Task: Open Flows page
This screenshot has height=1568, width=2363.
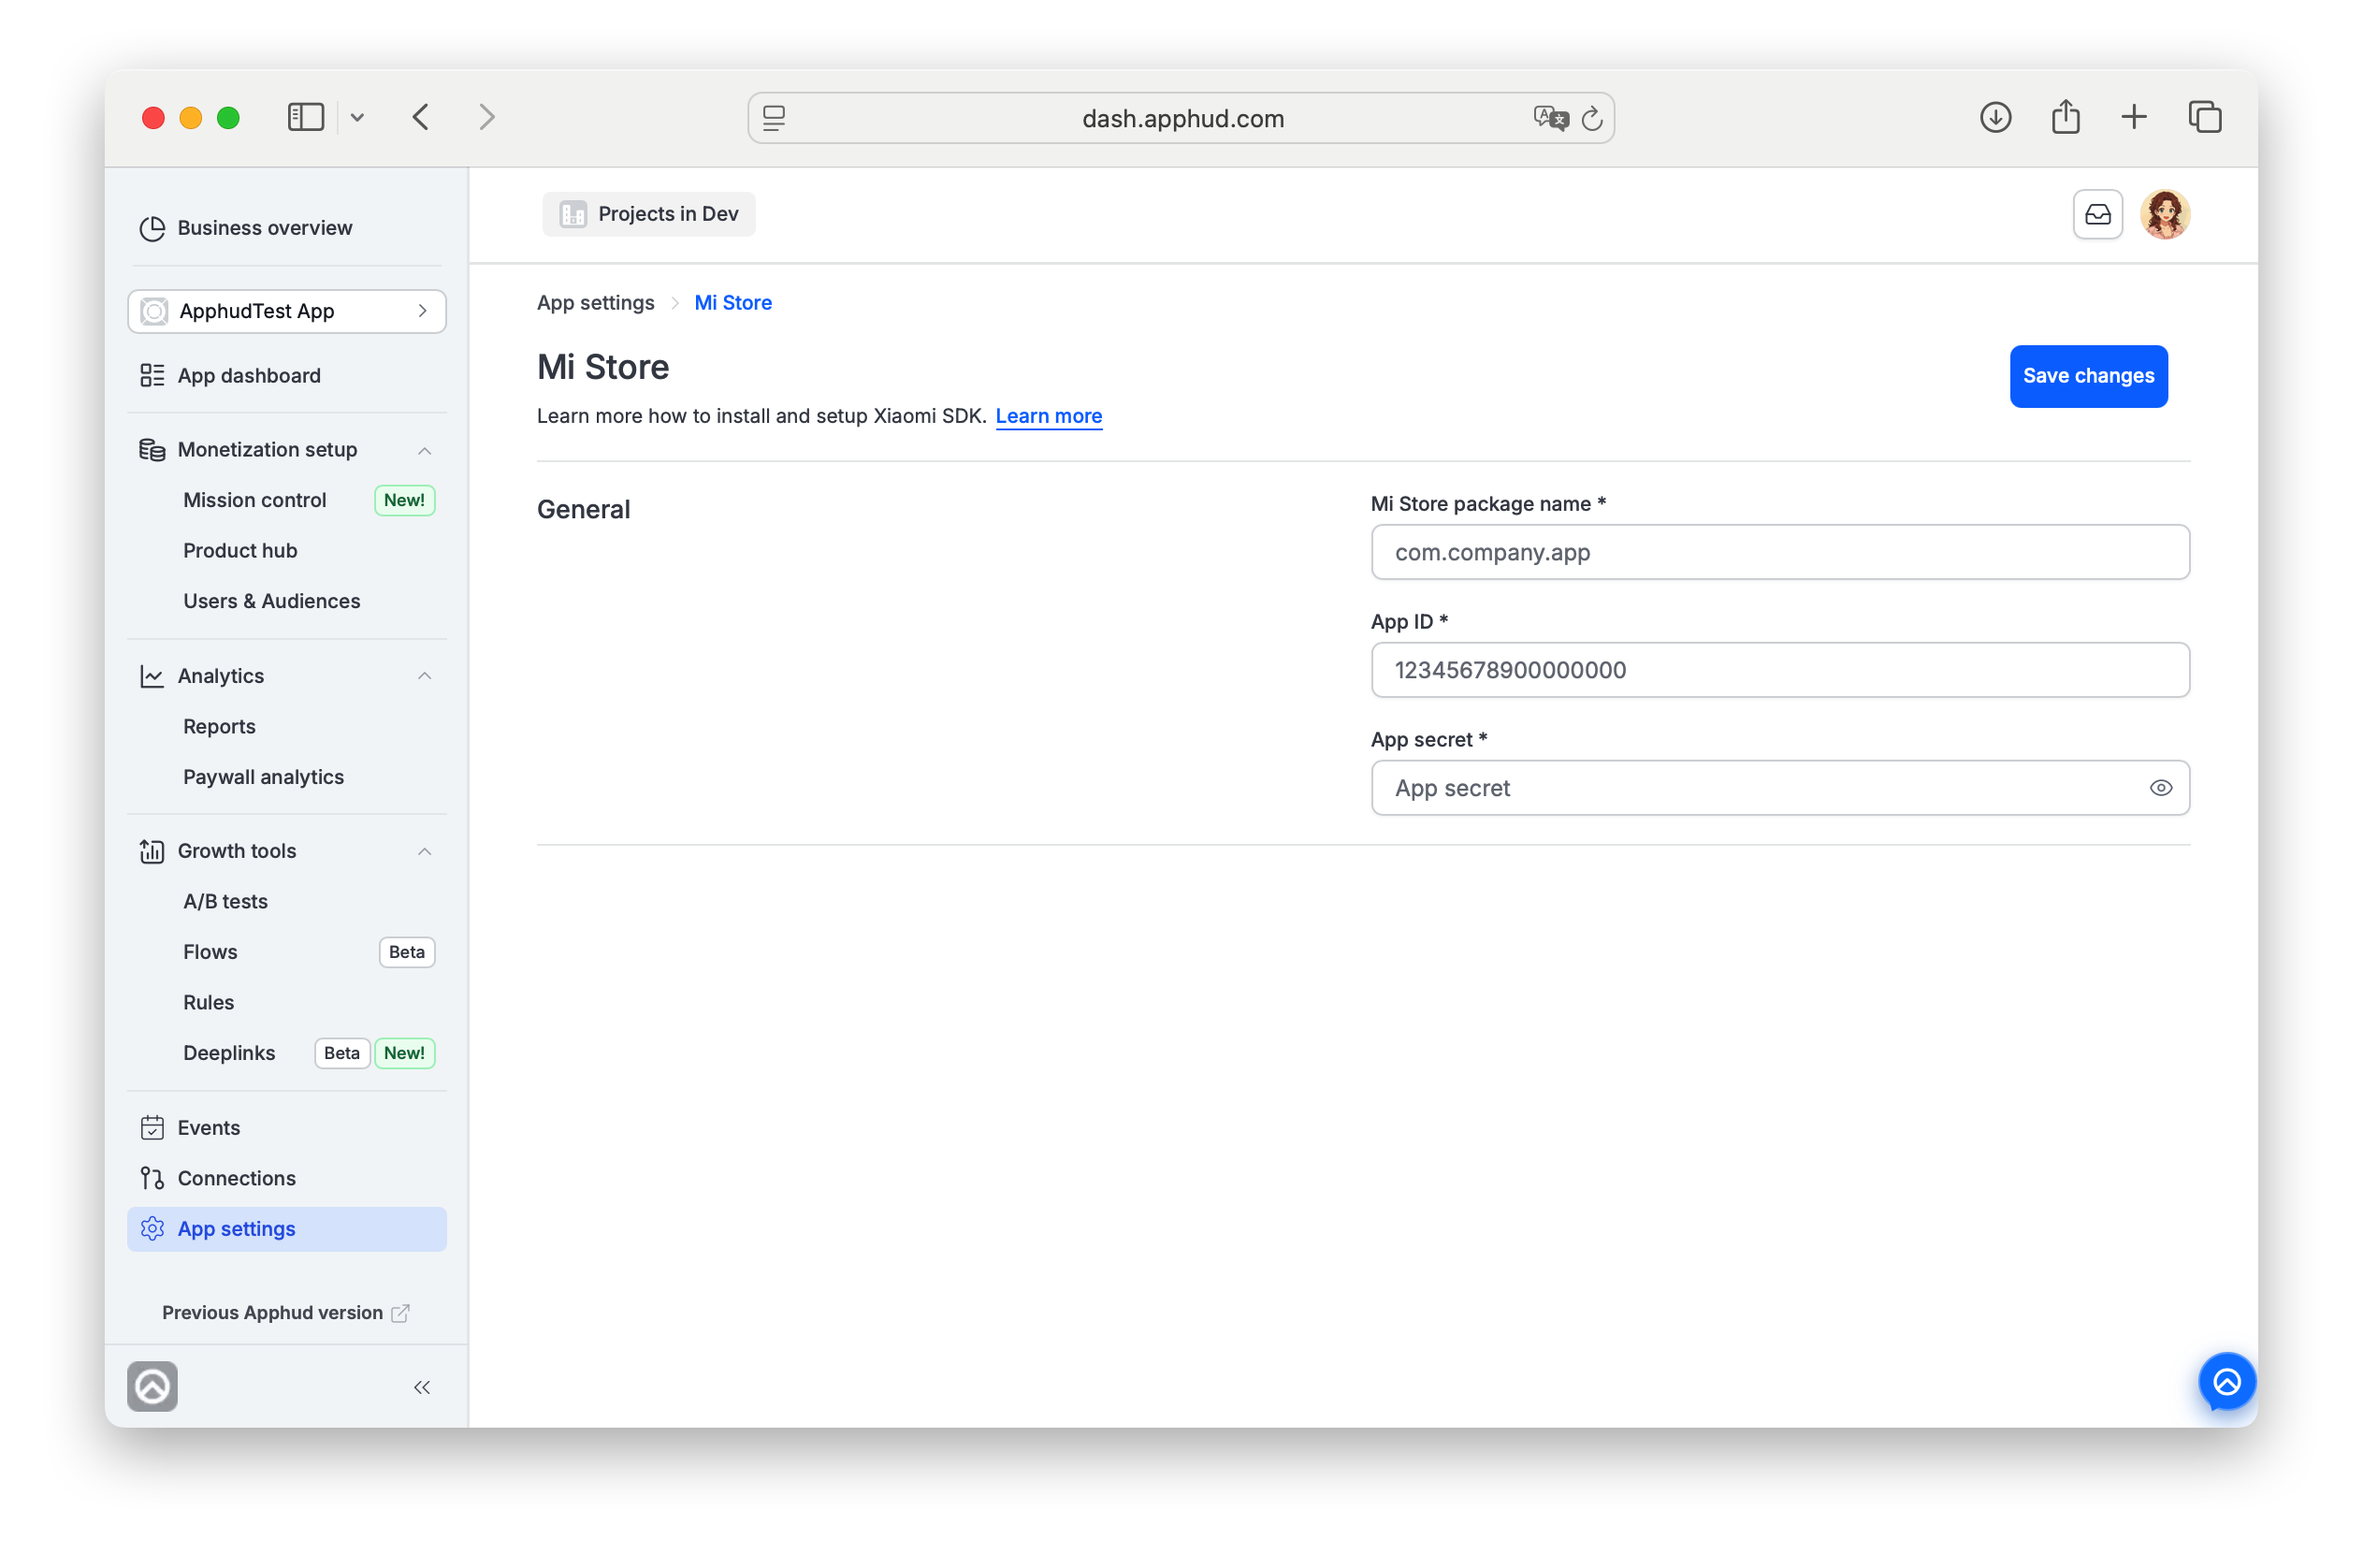Action: click(210, 952)
